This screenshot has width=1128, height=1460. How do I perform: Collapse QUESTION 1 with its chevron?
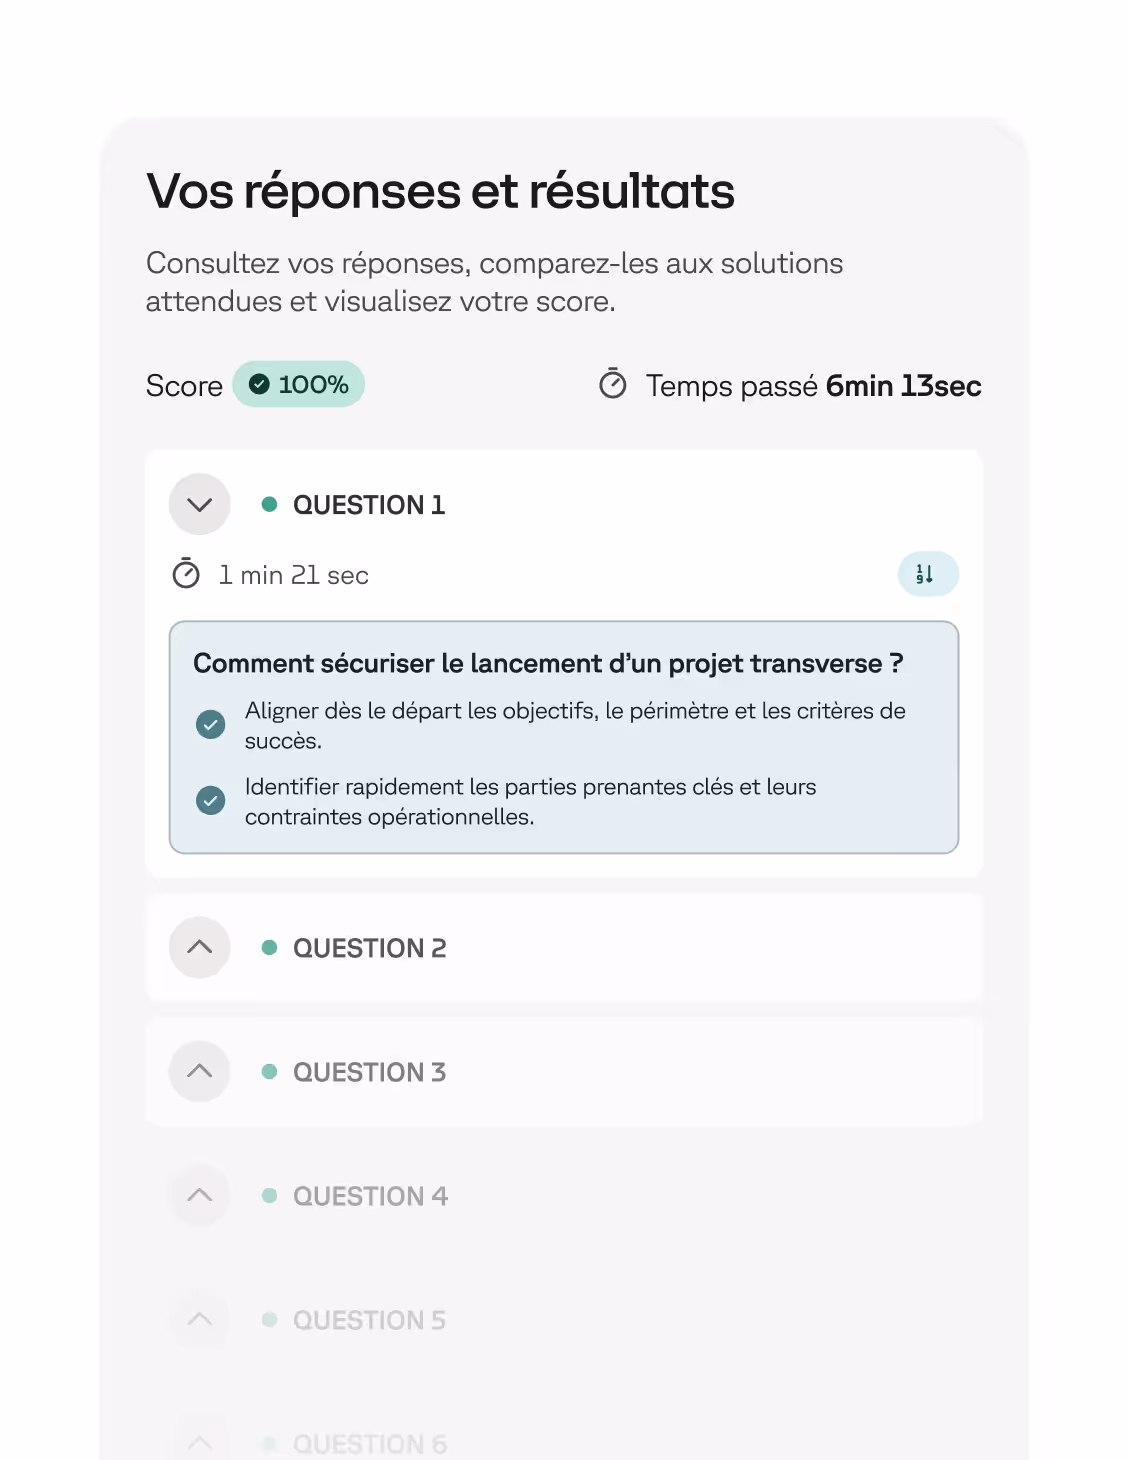199,505
